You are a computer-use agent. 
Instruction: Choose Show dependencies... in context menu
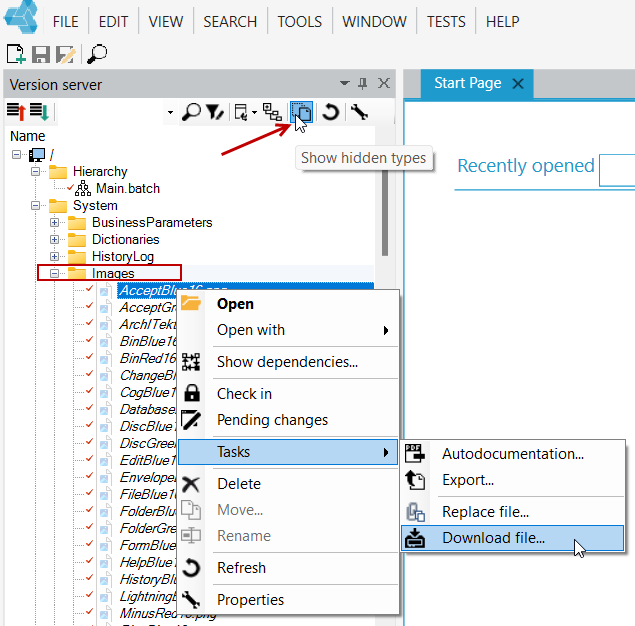(x=288, y=362)
